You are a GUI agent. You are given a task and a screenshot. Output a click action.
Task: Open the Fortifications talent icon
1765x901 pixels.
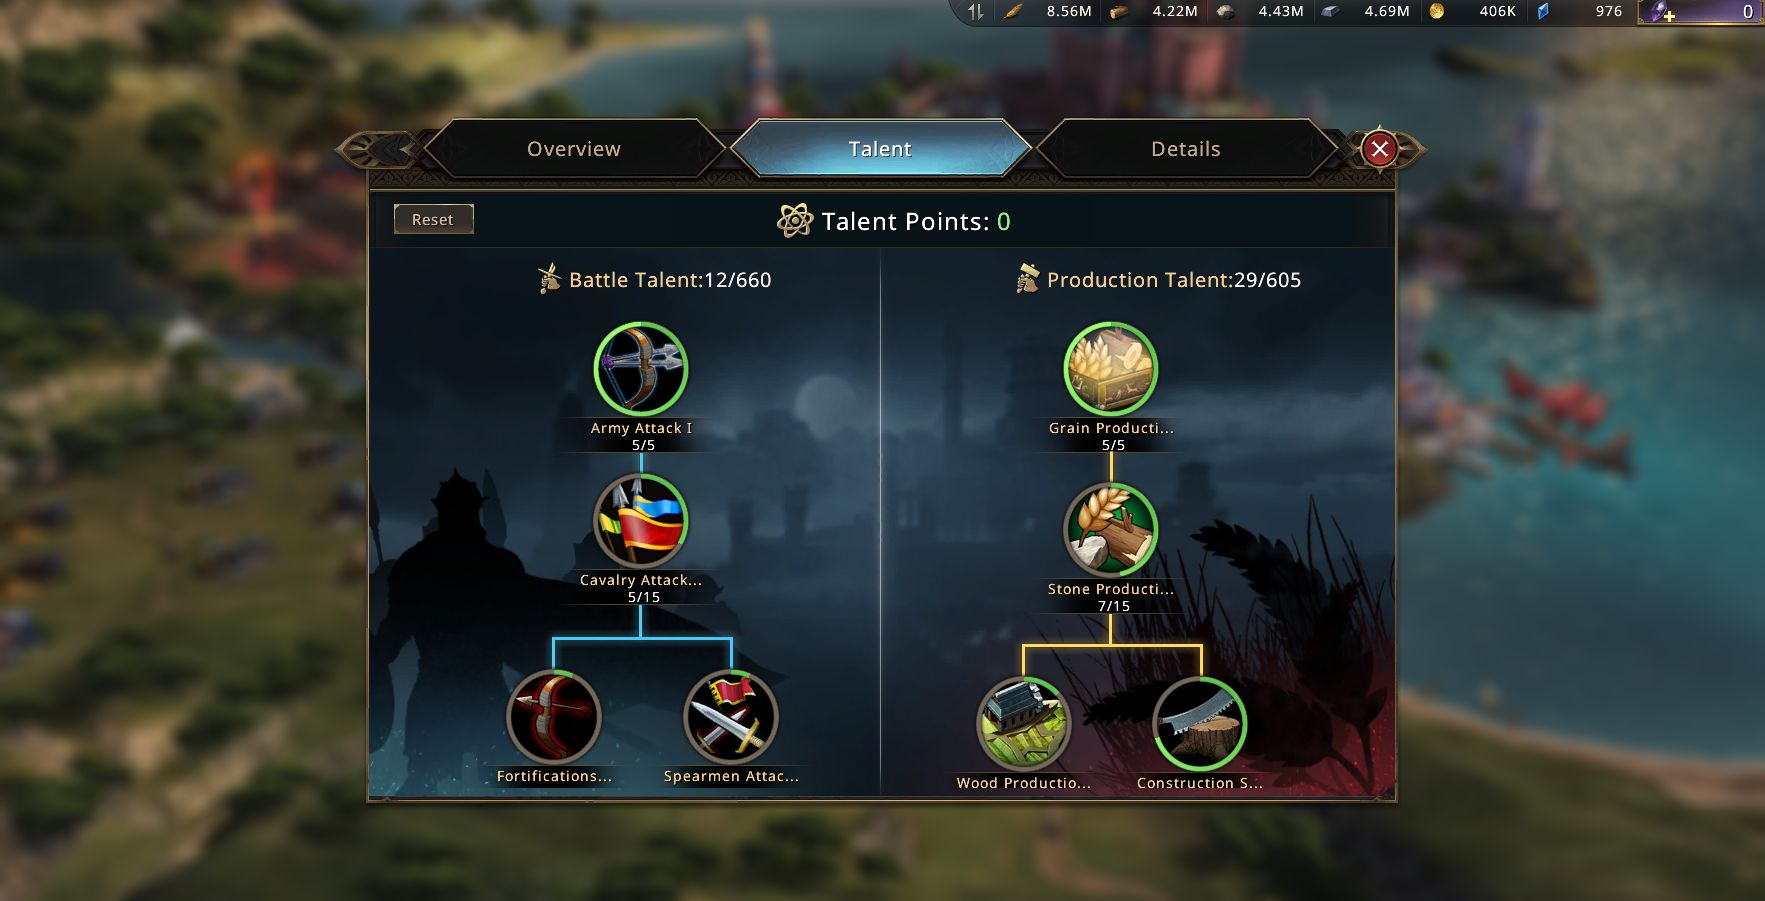pyautogui.click(x=554, y=717)
